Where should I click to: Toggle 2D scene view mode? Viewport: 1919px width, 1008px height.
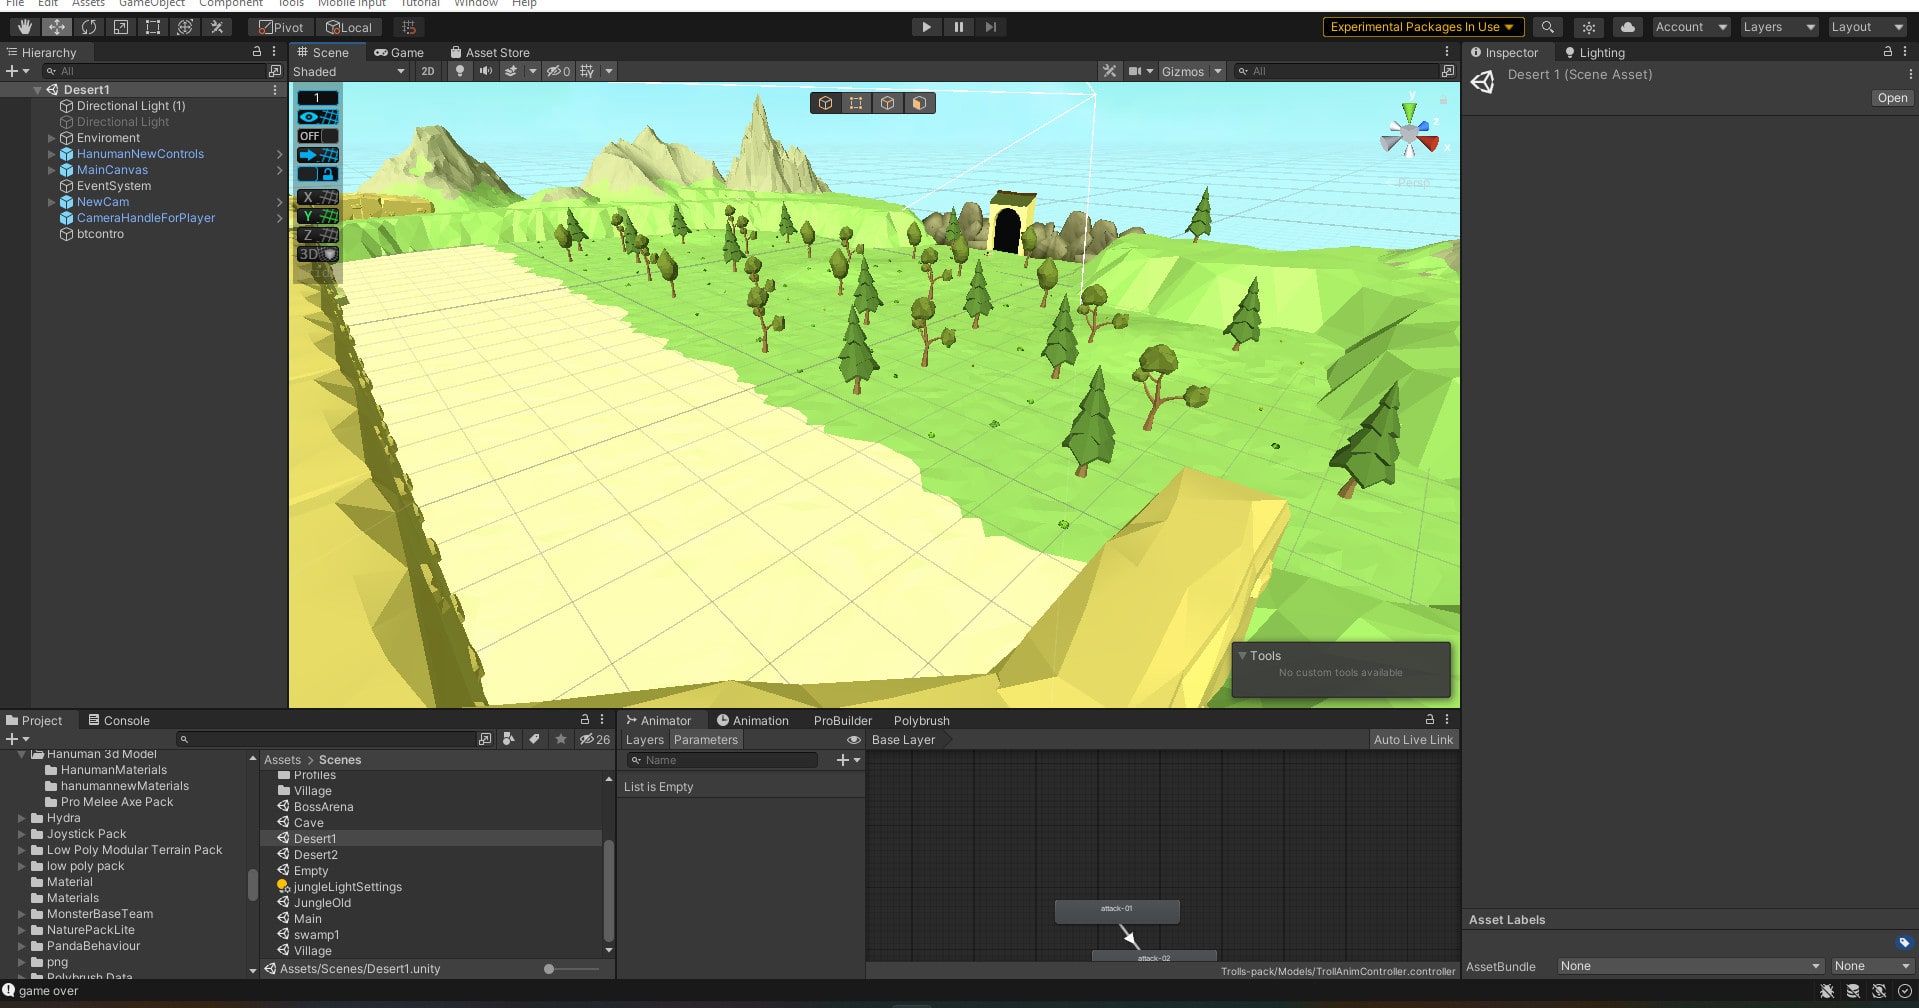tap(428, 71)
